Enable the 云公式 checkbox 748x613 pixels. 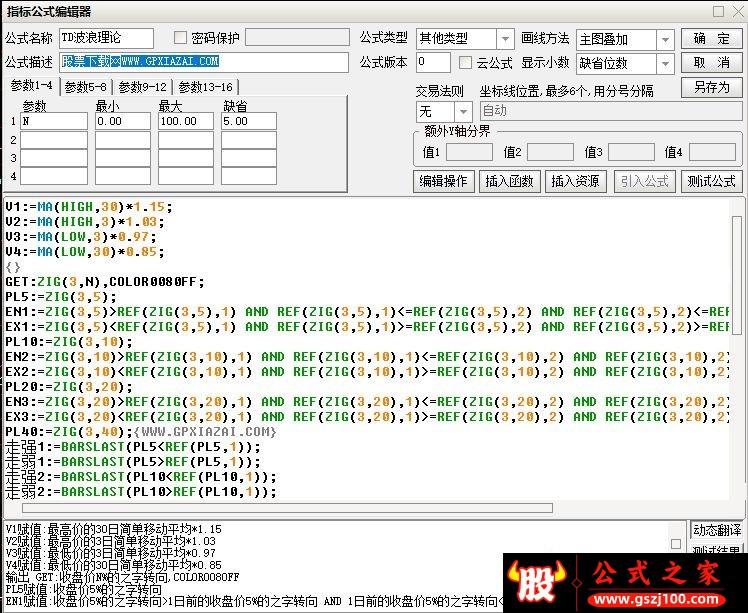pos(466,63)
